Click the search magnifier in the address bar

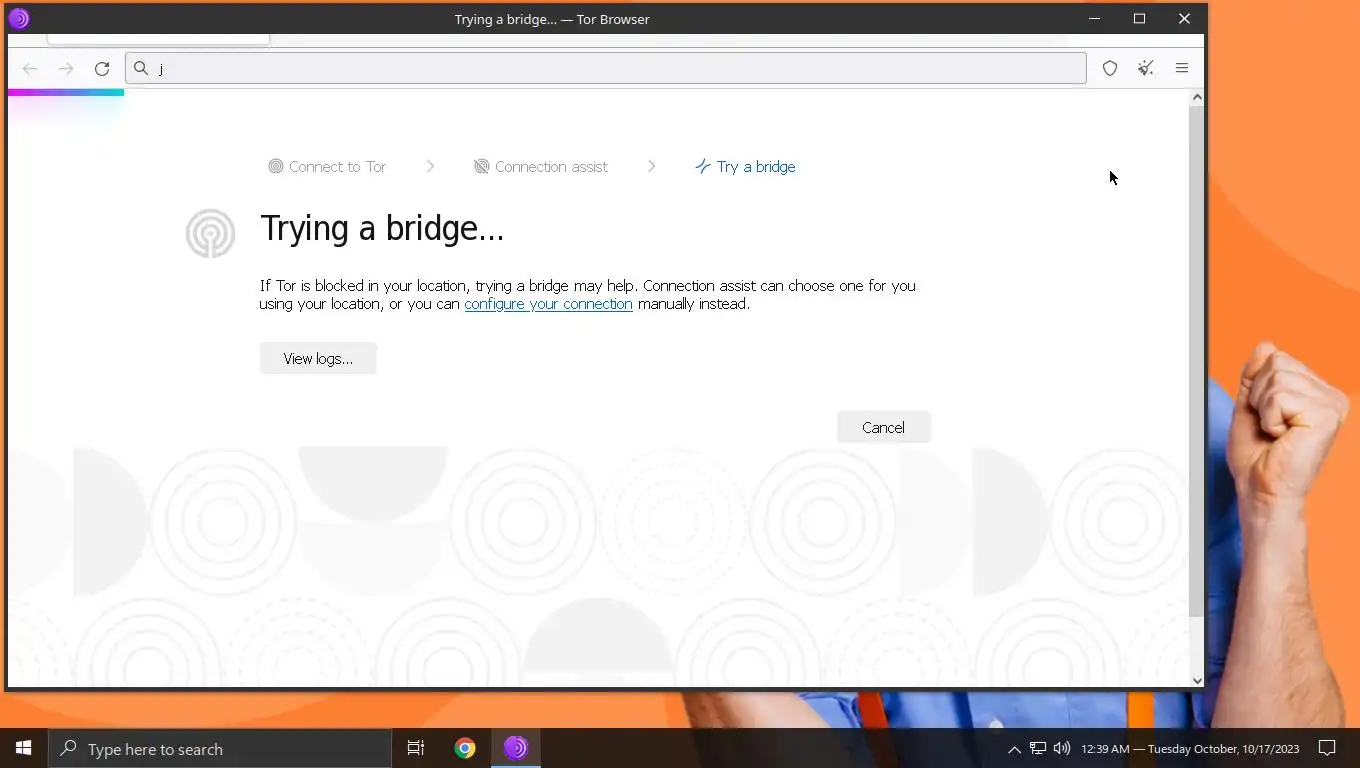tap(141, 68)
